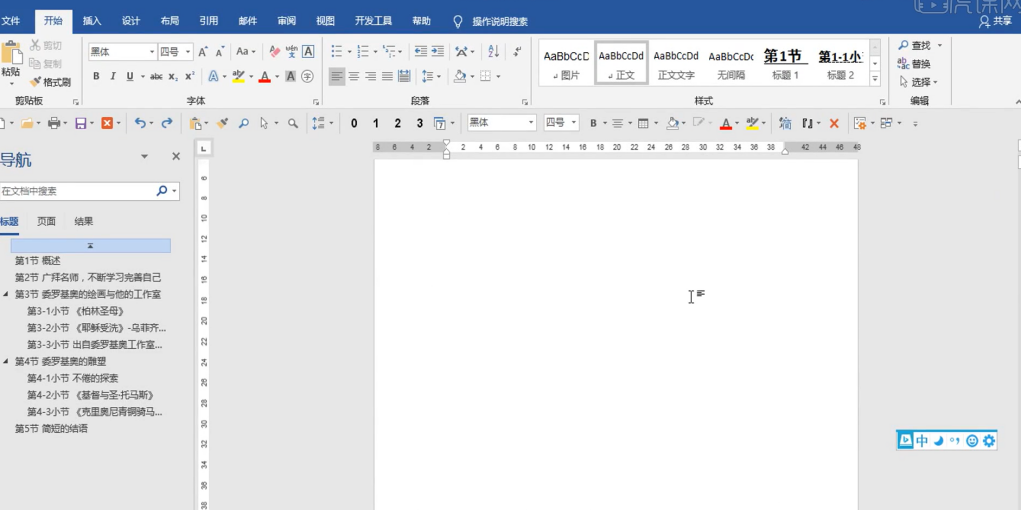Image resolution: width=1021 pixels, height=510 pixels.
Task: Click the Format Painter (格式刷) button
Action: point(50,82)
